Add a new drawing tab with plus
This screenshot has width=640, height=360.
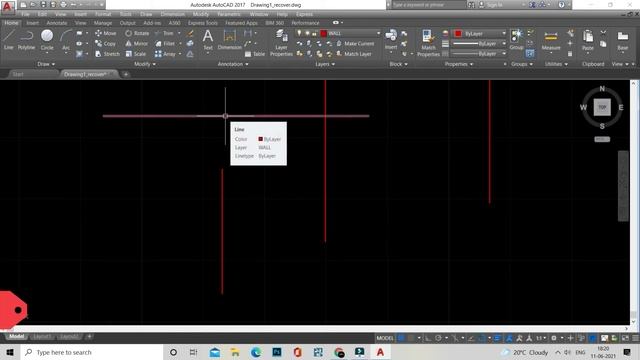click(x=126, y=74)
